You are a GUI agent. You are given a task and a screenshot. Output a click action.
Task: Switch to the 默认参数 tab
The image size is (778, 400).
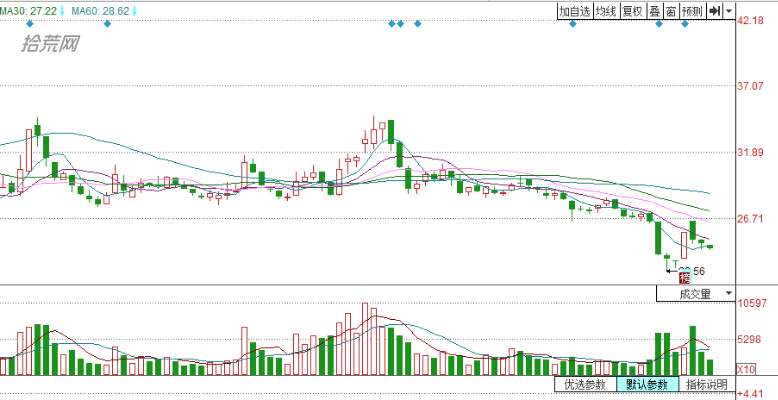point(648,384)
